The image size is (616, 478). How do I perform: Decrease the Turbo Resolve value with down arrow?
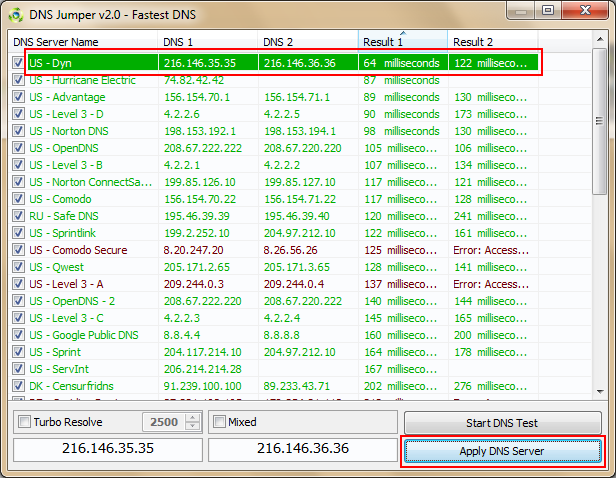coord(192,427)
